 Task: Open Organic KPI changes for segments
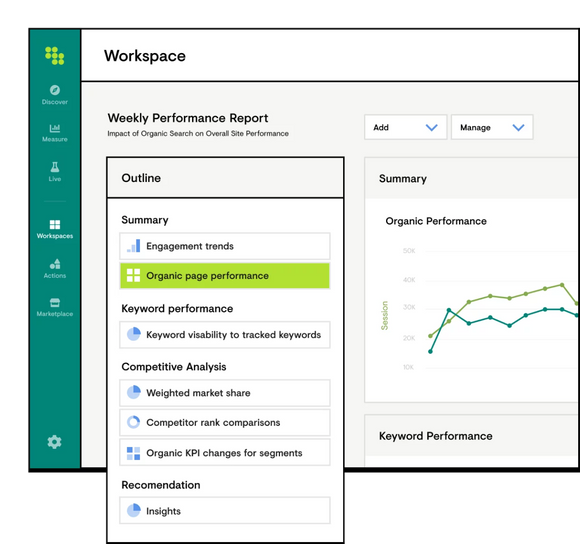pyautogui.click(x=225, y=453)
